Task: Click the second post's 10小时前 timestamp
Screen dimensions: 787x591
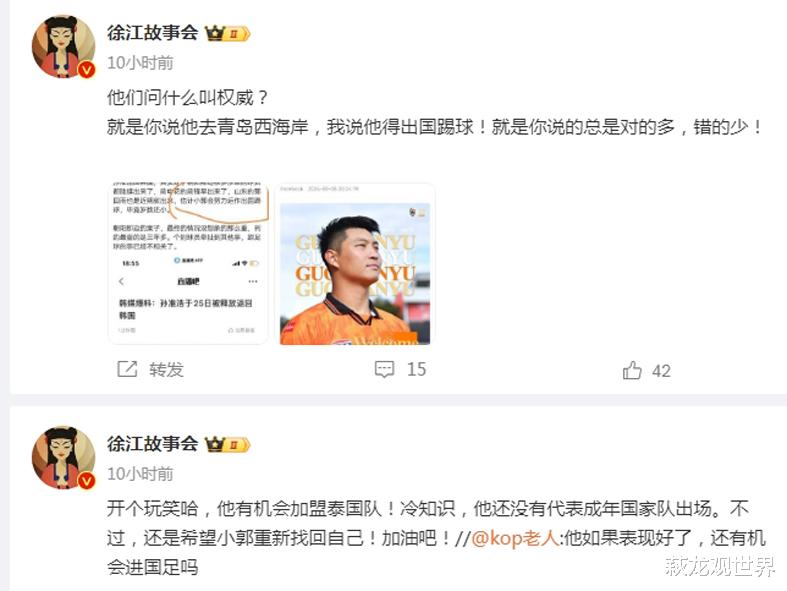Action: click(140, 474)
